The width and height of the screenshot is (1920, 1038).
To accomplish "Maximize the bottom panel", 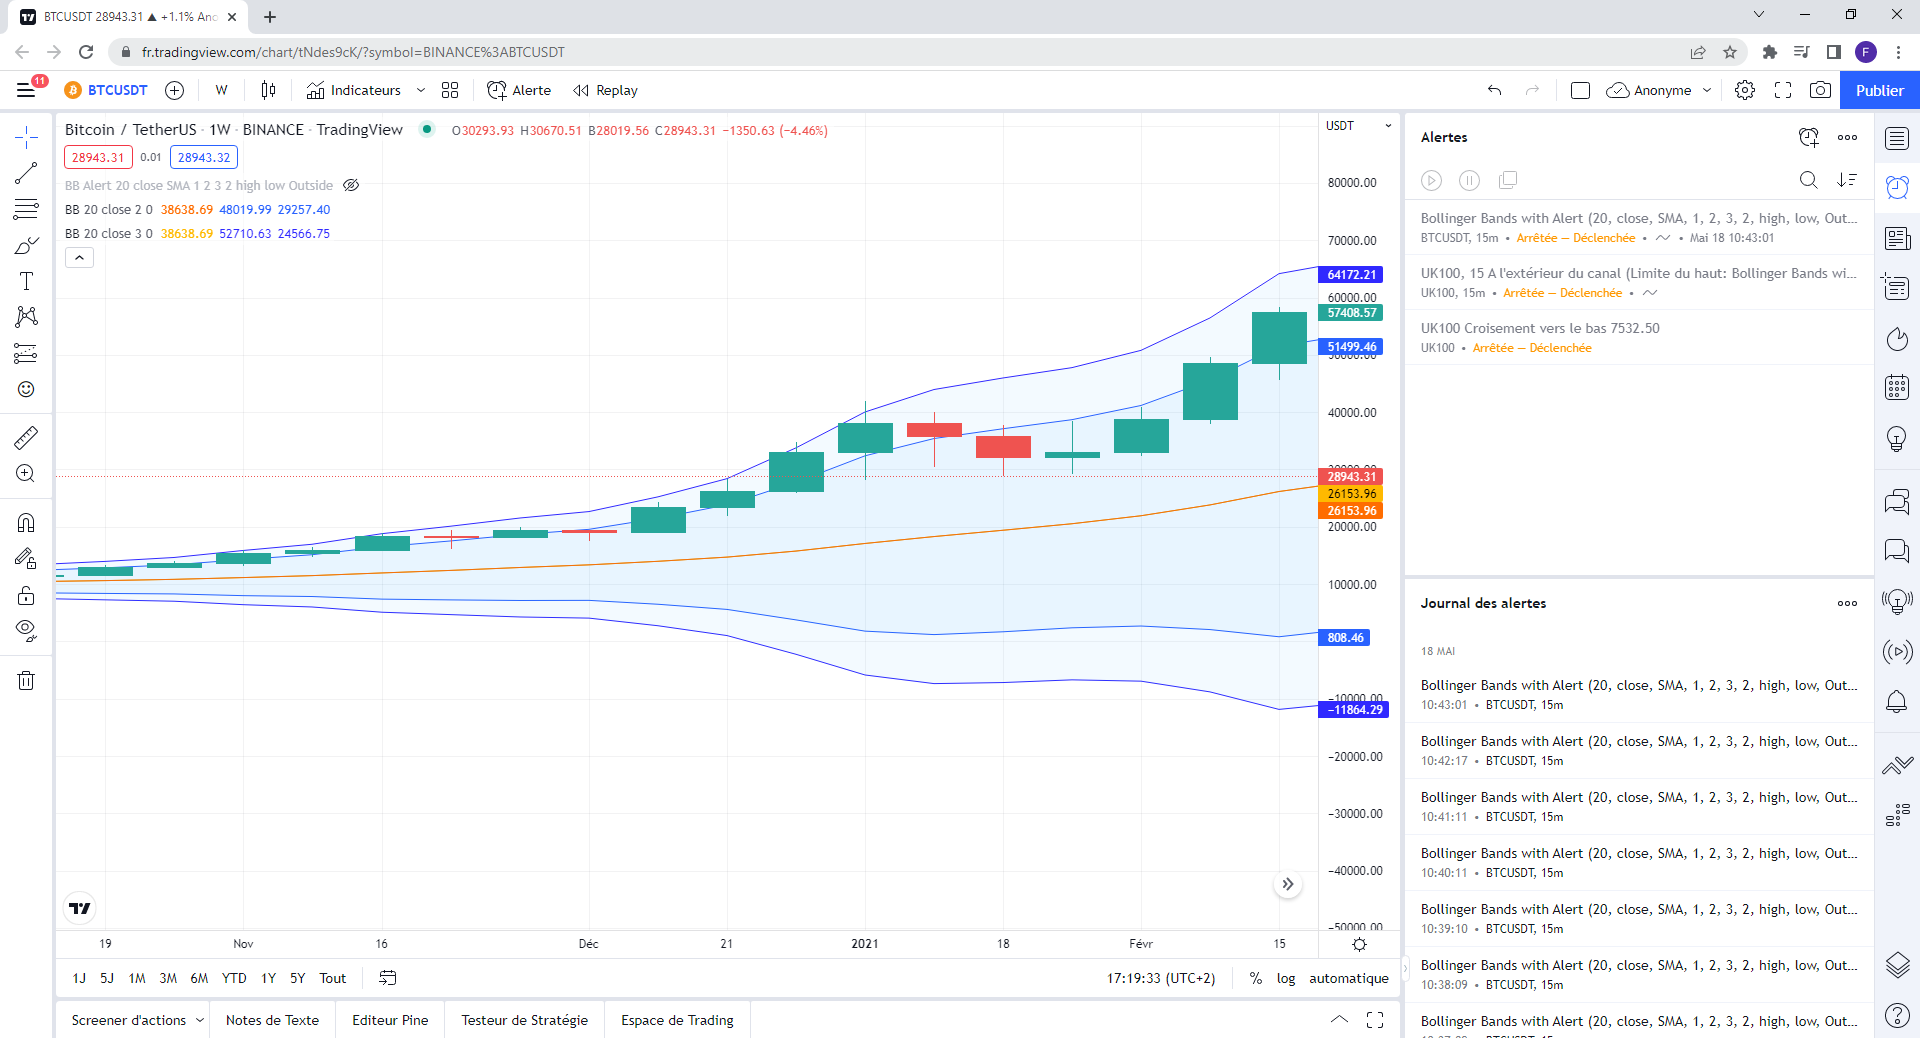I will coord(1375,1020).
